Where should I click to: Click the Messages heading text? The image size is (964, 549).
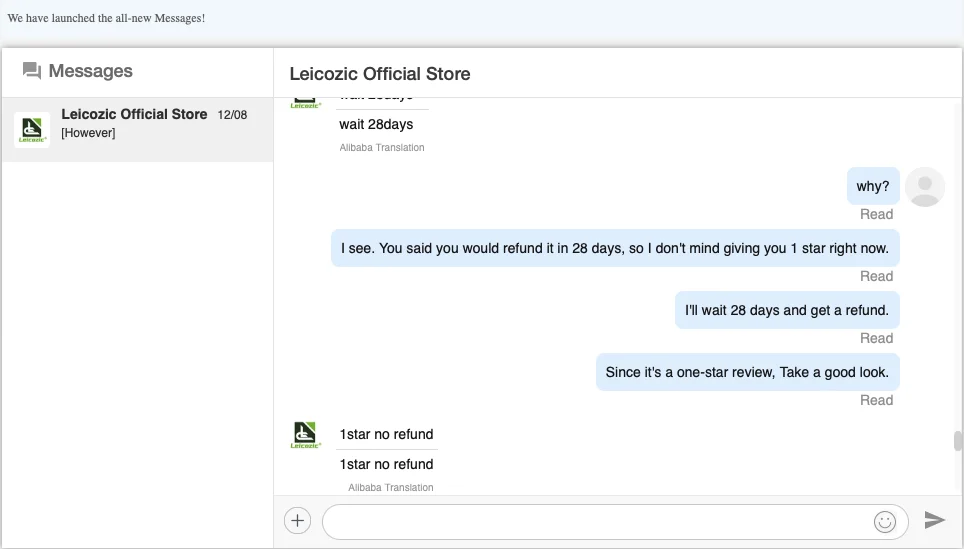tap(90, 71)
